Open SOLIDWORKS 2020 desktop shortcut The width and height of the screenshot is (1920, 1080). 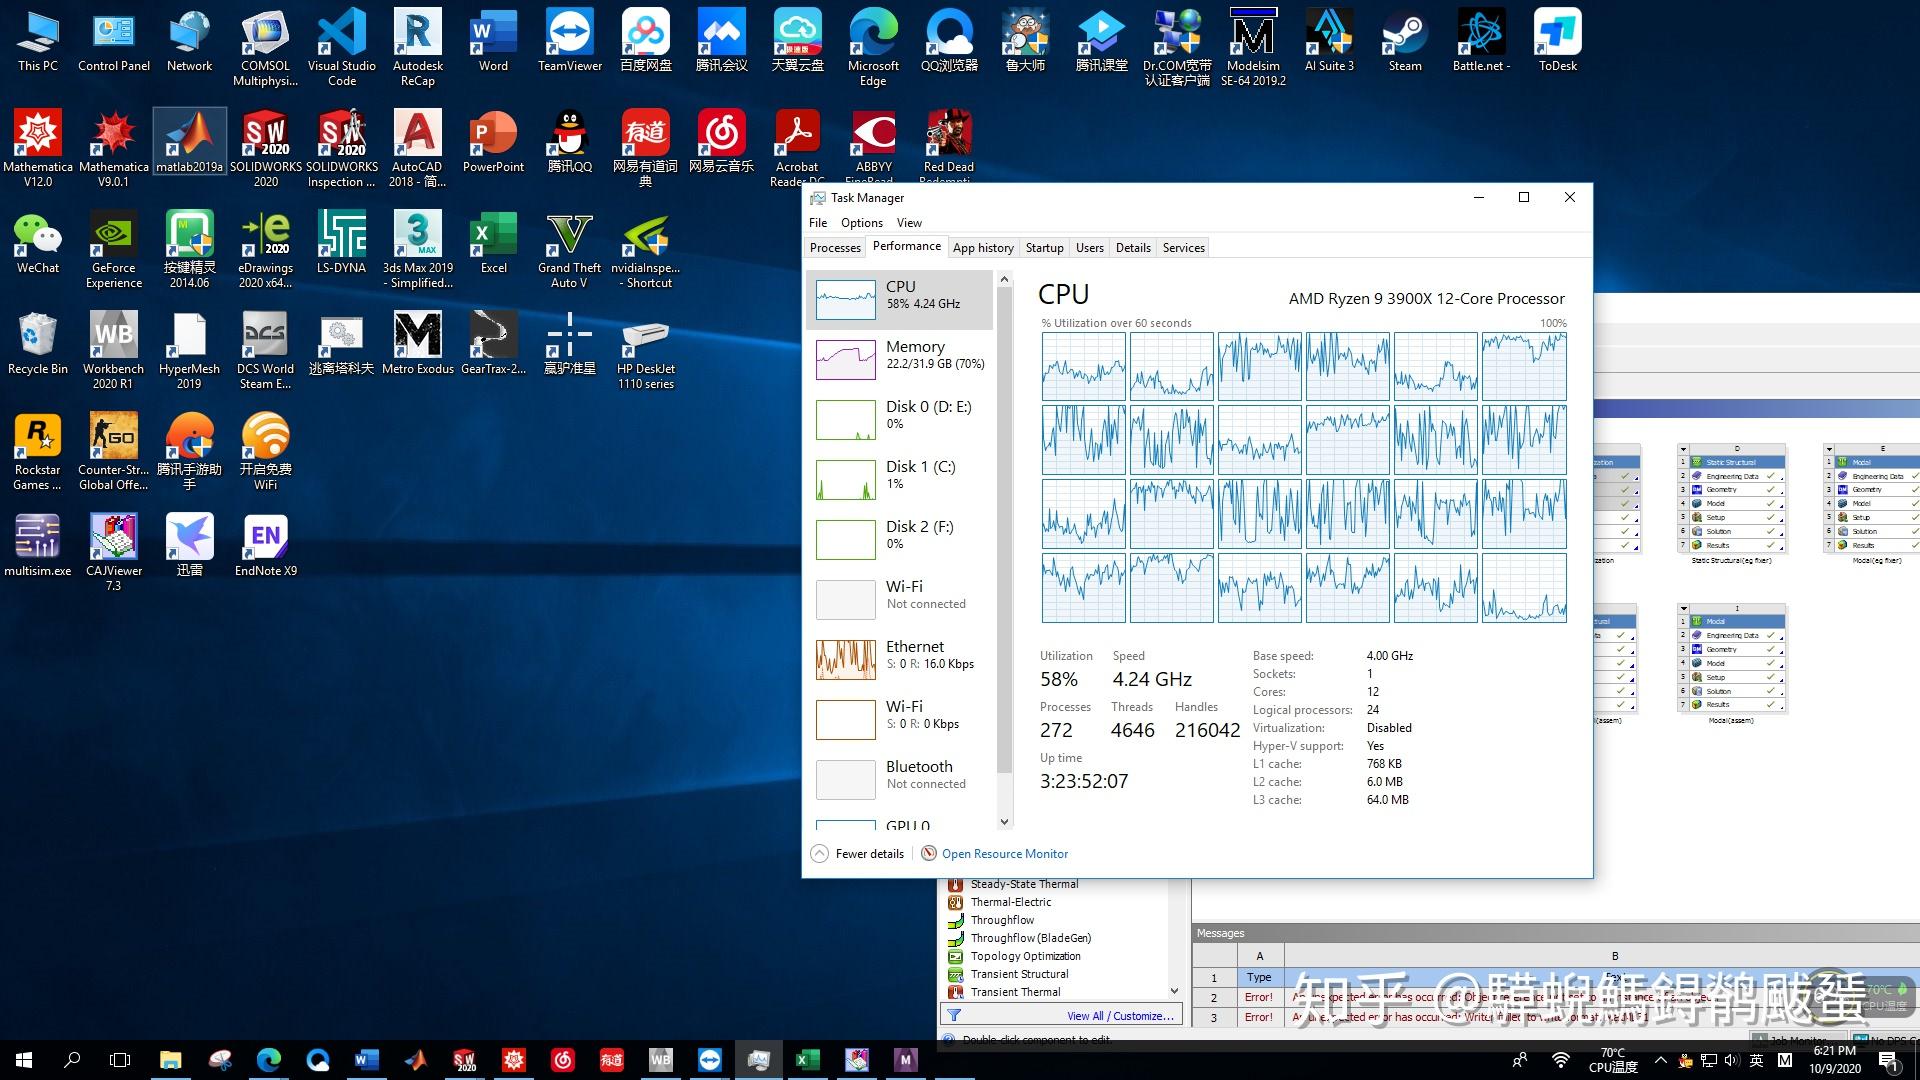(x=266, y=148)
